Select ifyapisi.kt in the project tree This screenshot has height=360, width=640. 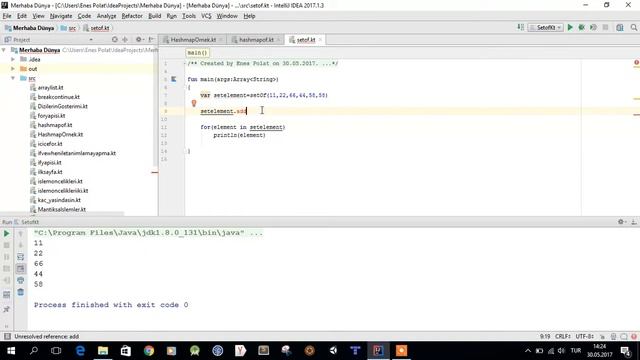[x=49, y=162]
